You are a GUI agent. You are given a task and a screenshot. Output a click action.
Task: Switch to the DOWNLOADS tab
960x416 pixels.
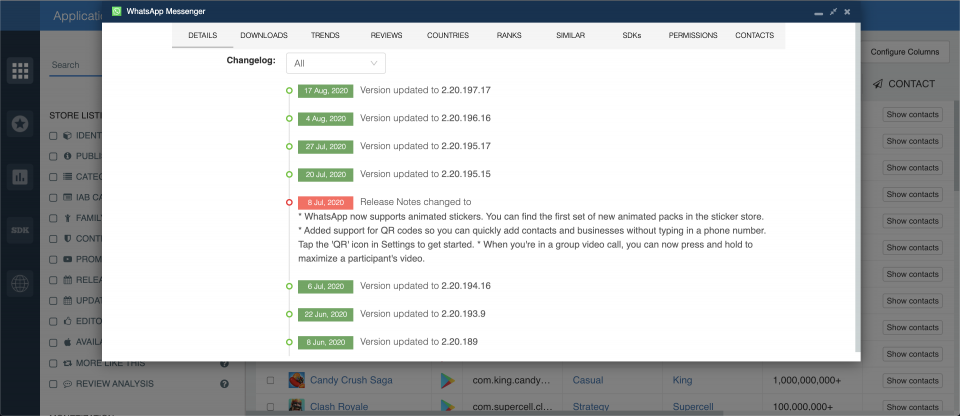(264, 36)
